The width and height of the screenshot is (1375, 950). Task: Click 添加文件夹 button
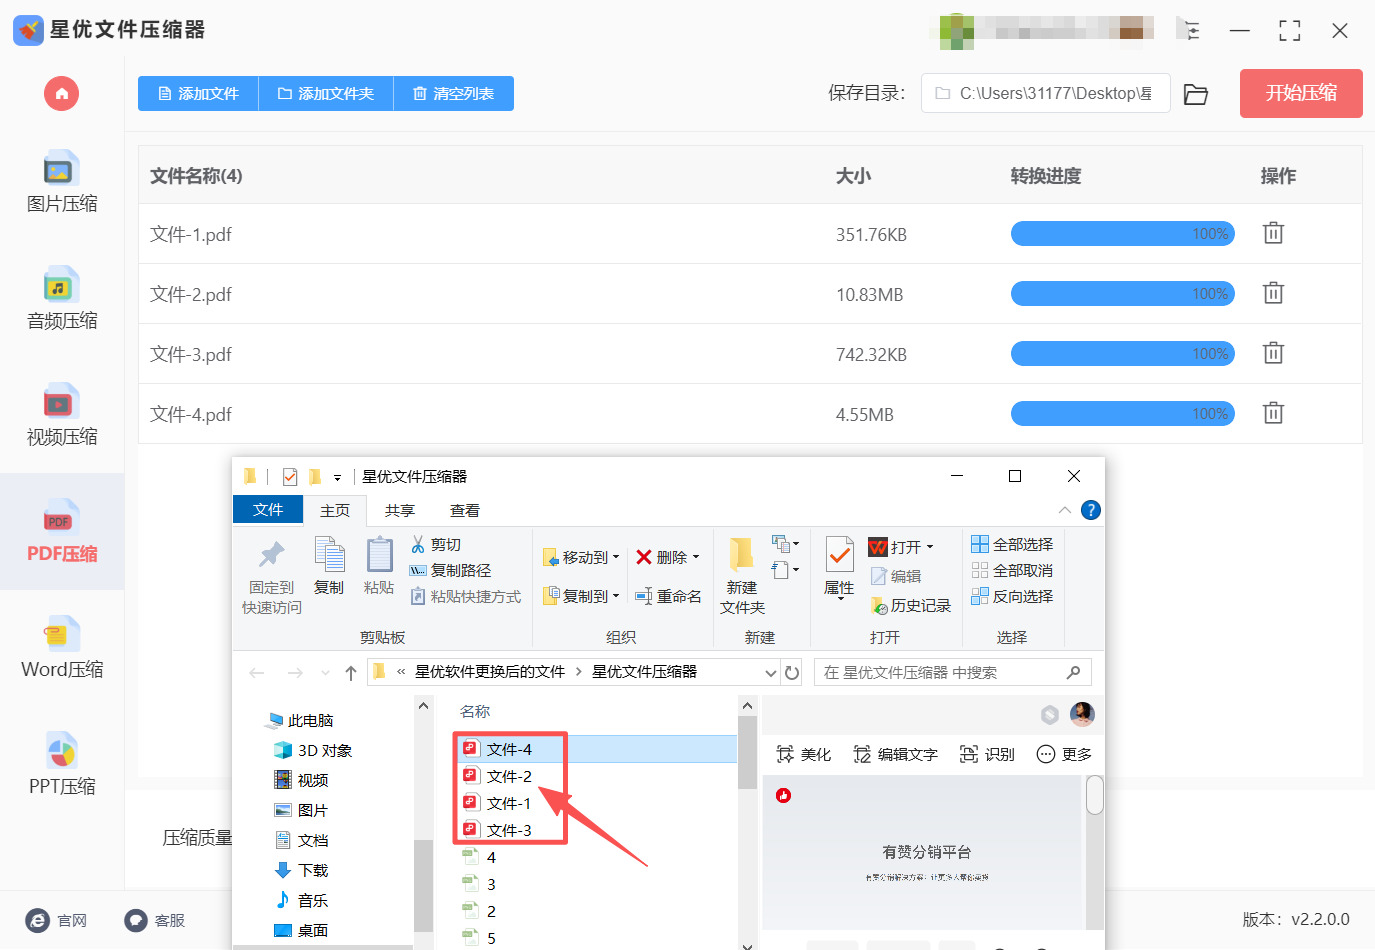tap(326, 94)
